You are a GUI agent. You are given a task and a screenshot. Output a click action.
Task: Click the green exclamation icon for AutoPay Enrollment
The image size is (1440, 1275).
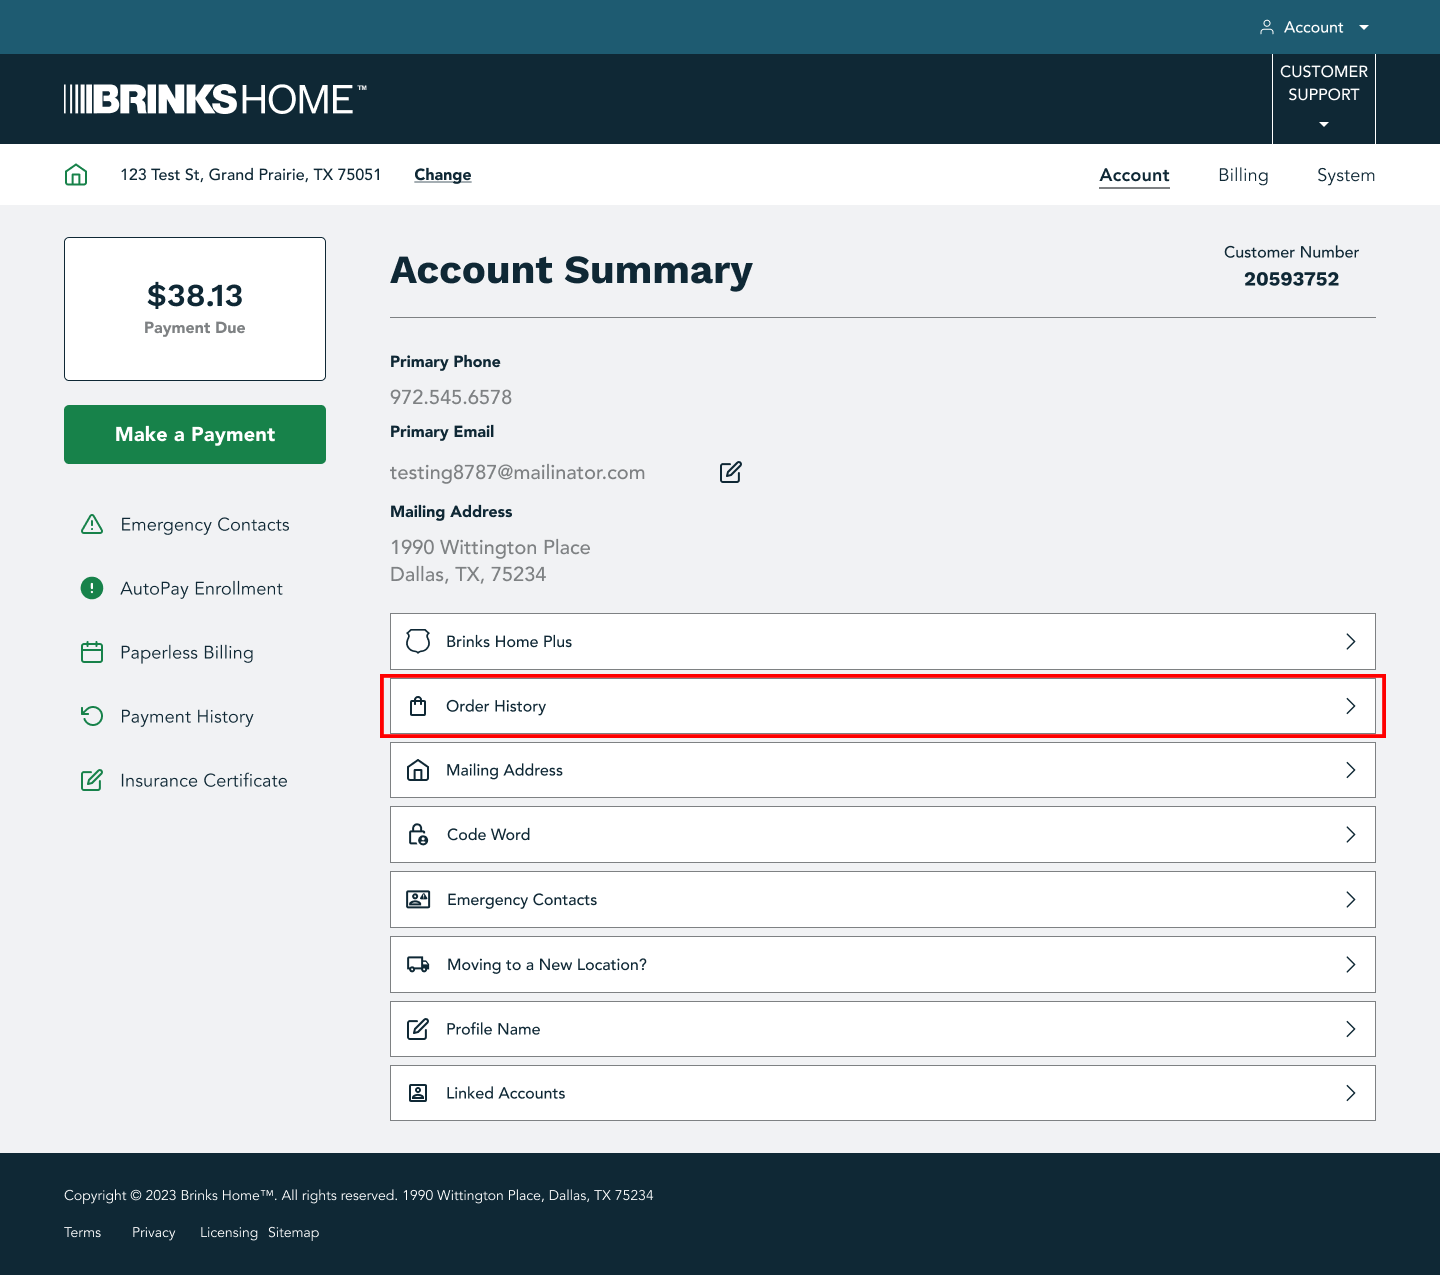tap(92, 588)
